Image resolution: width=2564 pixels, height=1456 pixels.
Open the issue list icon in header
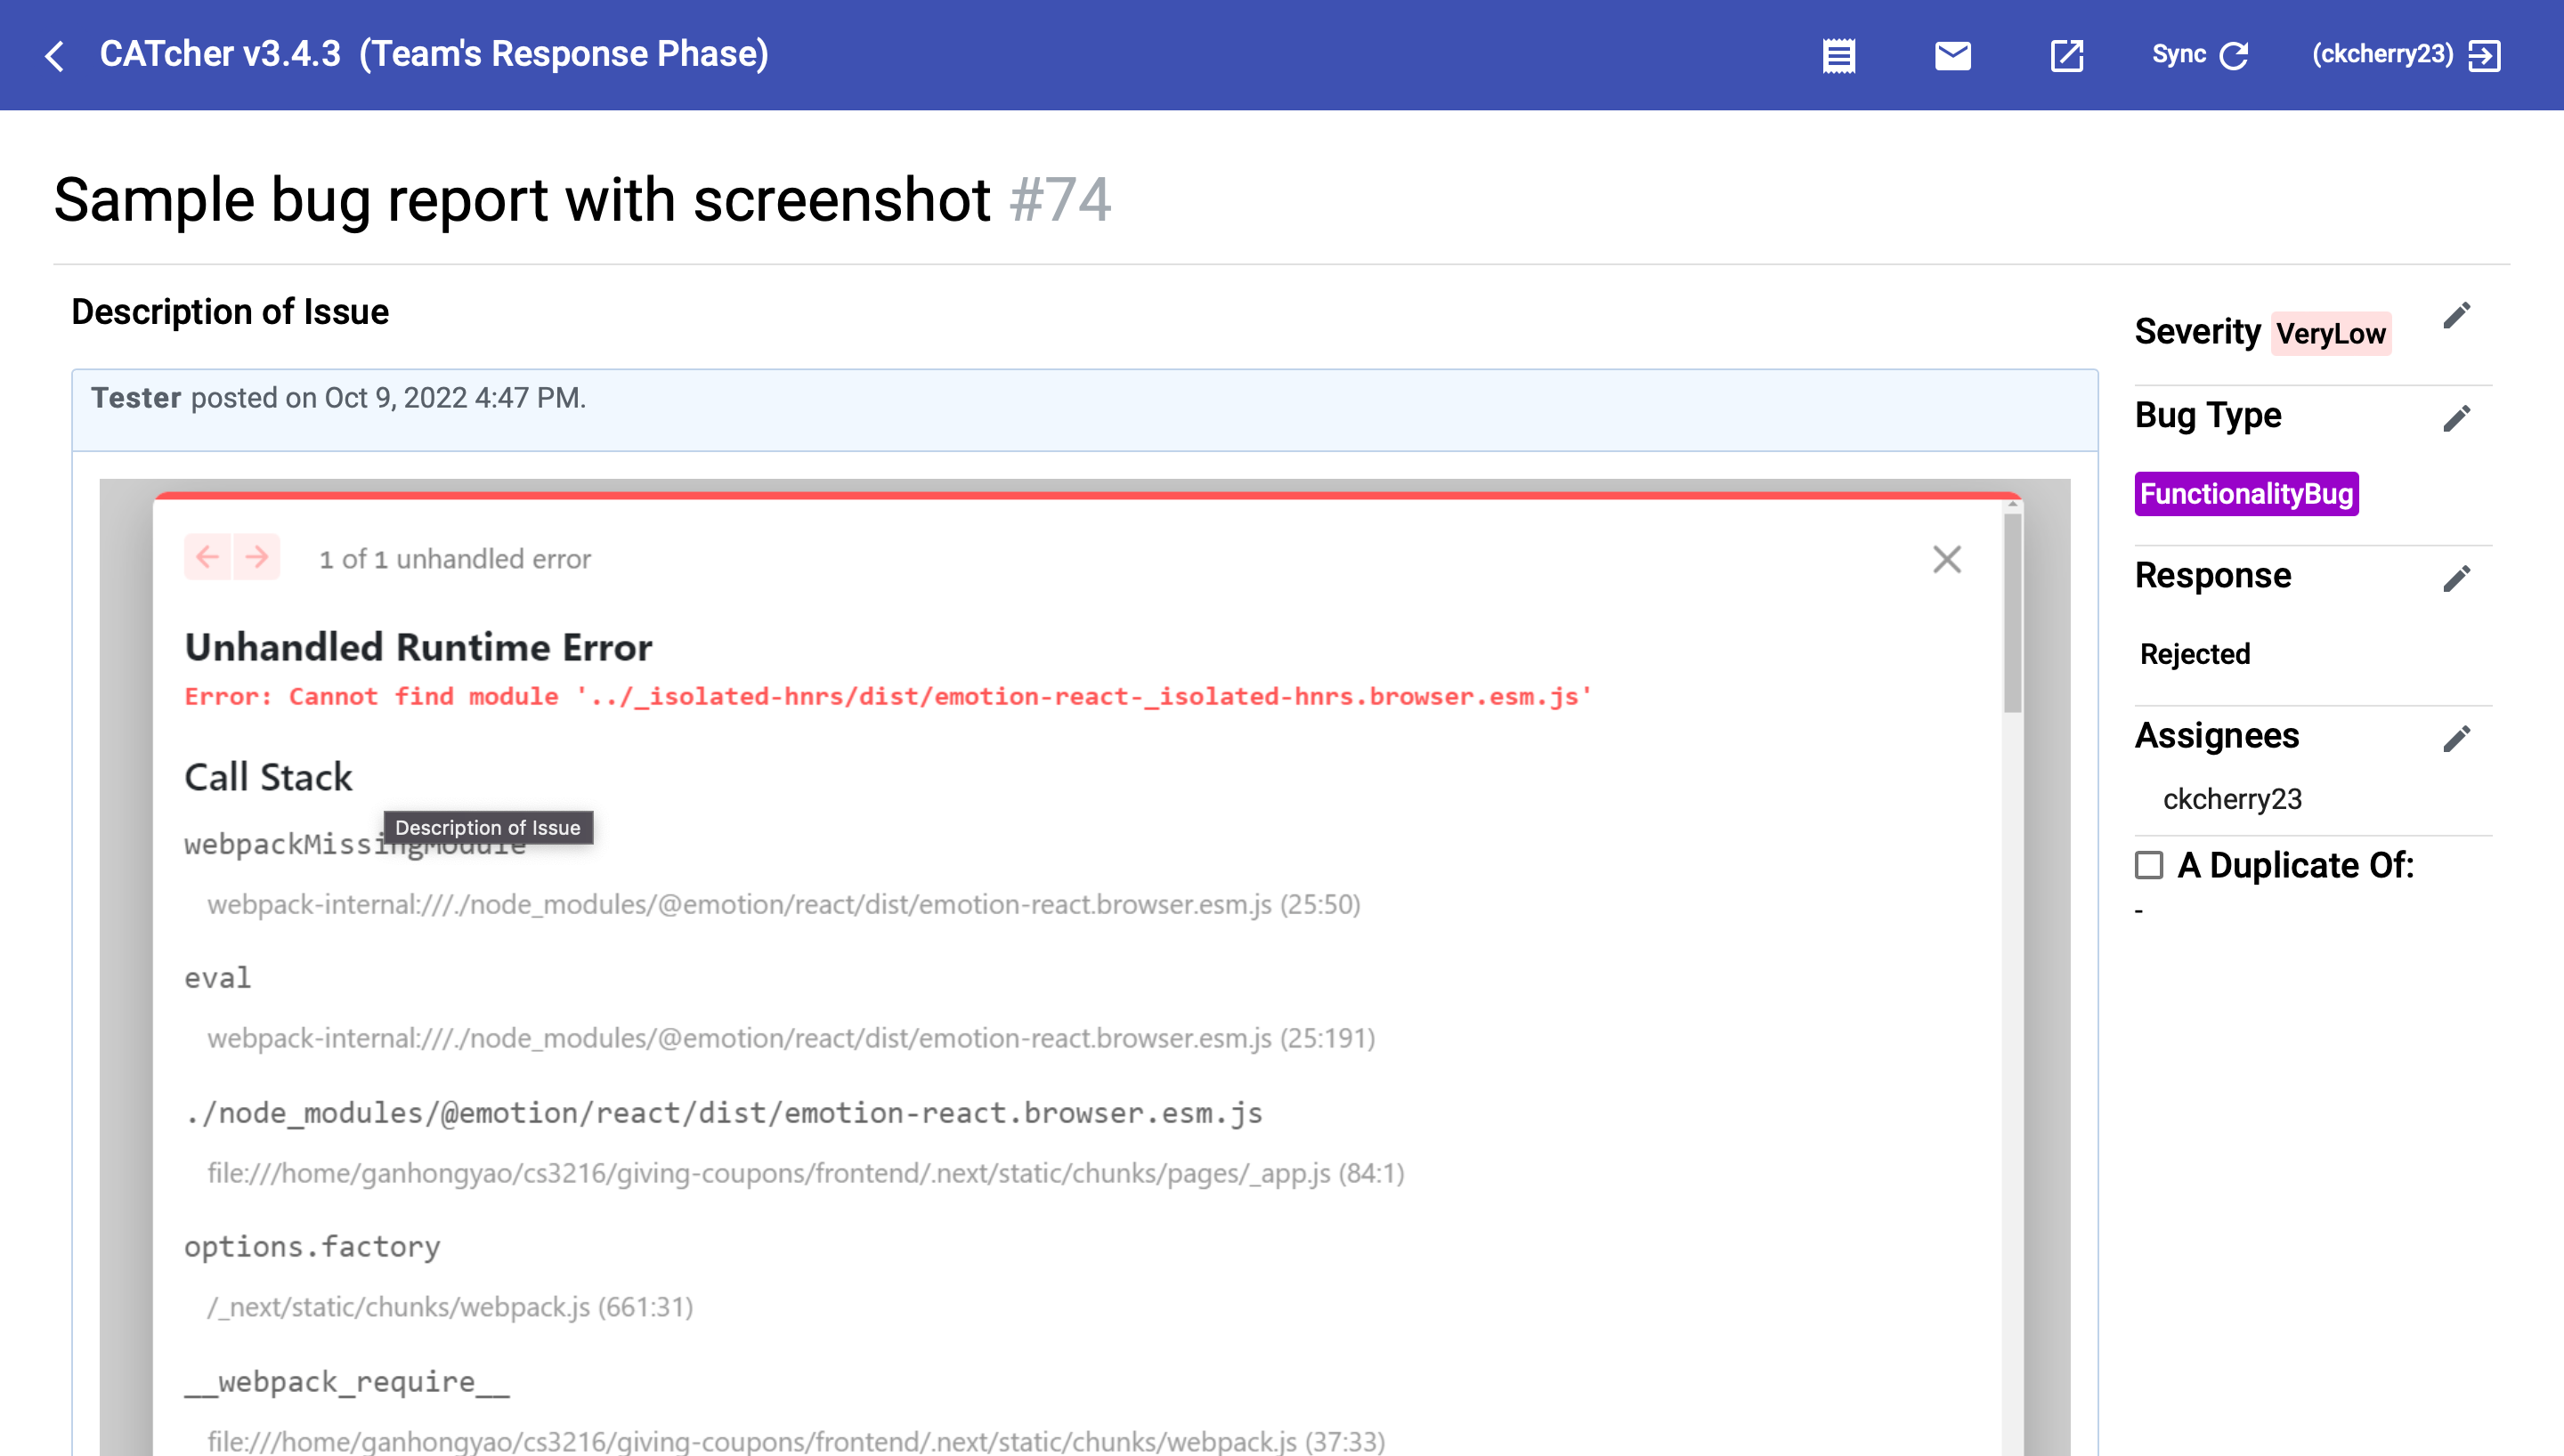(1838, 55)
